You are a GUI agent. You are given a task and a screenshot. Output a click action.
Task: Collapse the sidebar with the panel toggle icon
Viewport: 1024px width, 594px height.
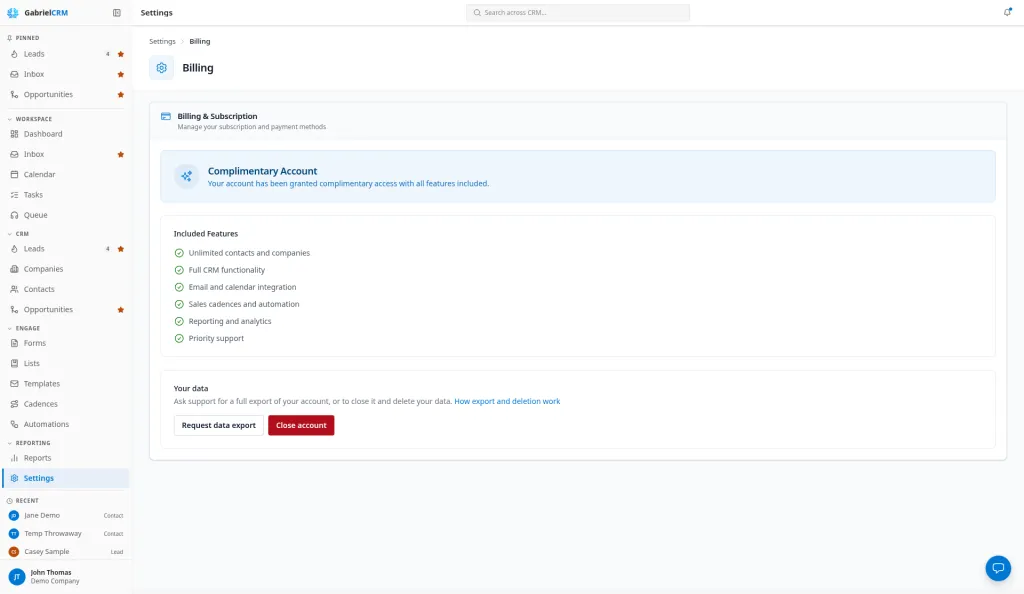117,12
